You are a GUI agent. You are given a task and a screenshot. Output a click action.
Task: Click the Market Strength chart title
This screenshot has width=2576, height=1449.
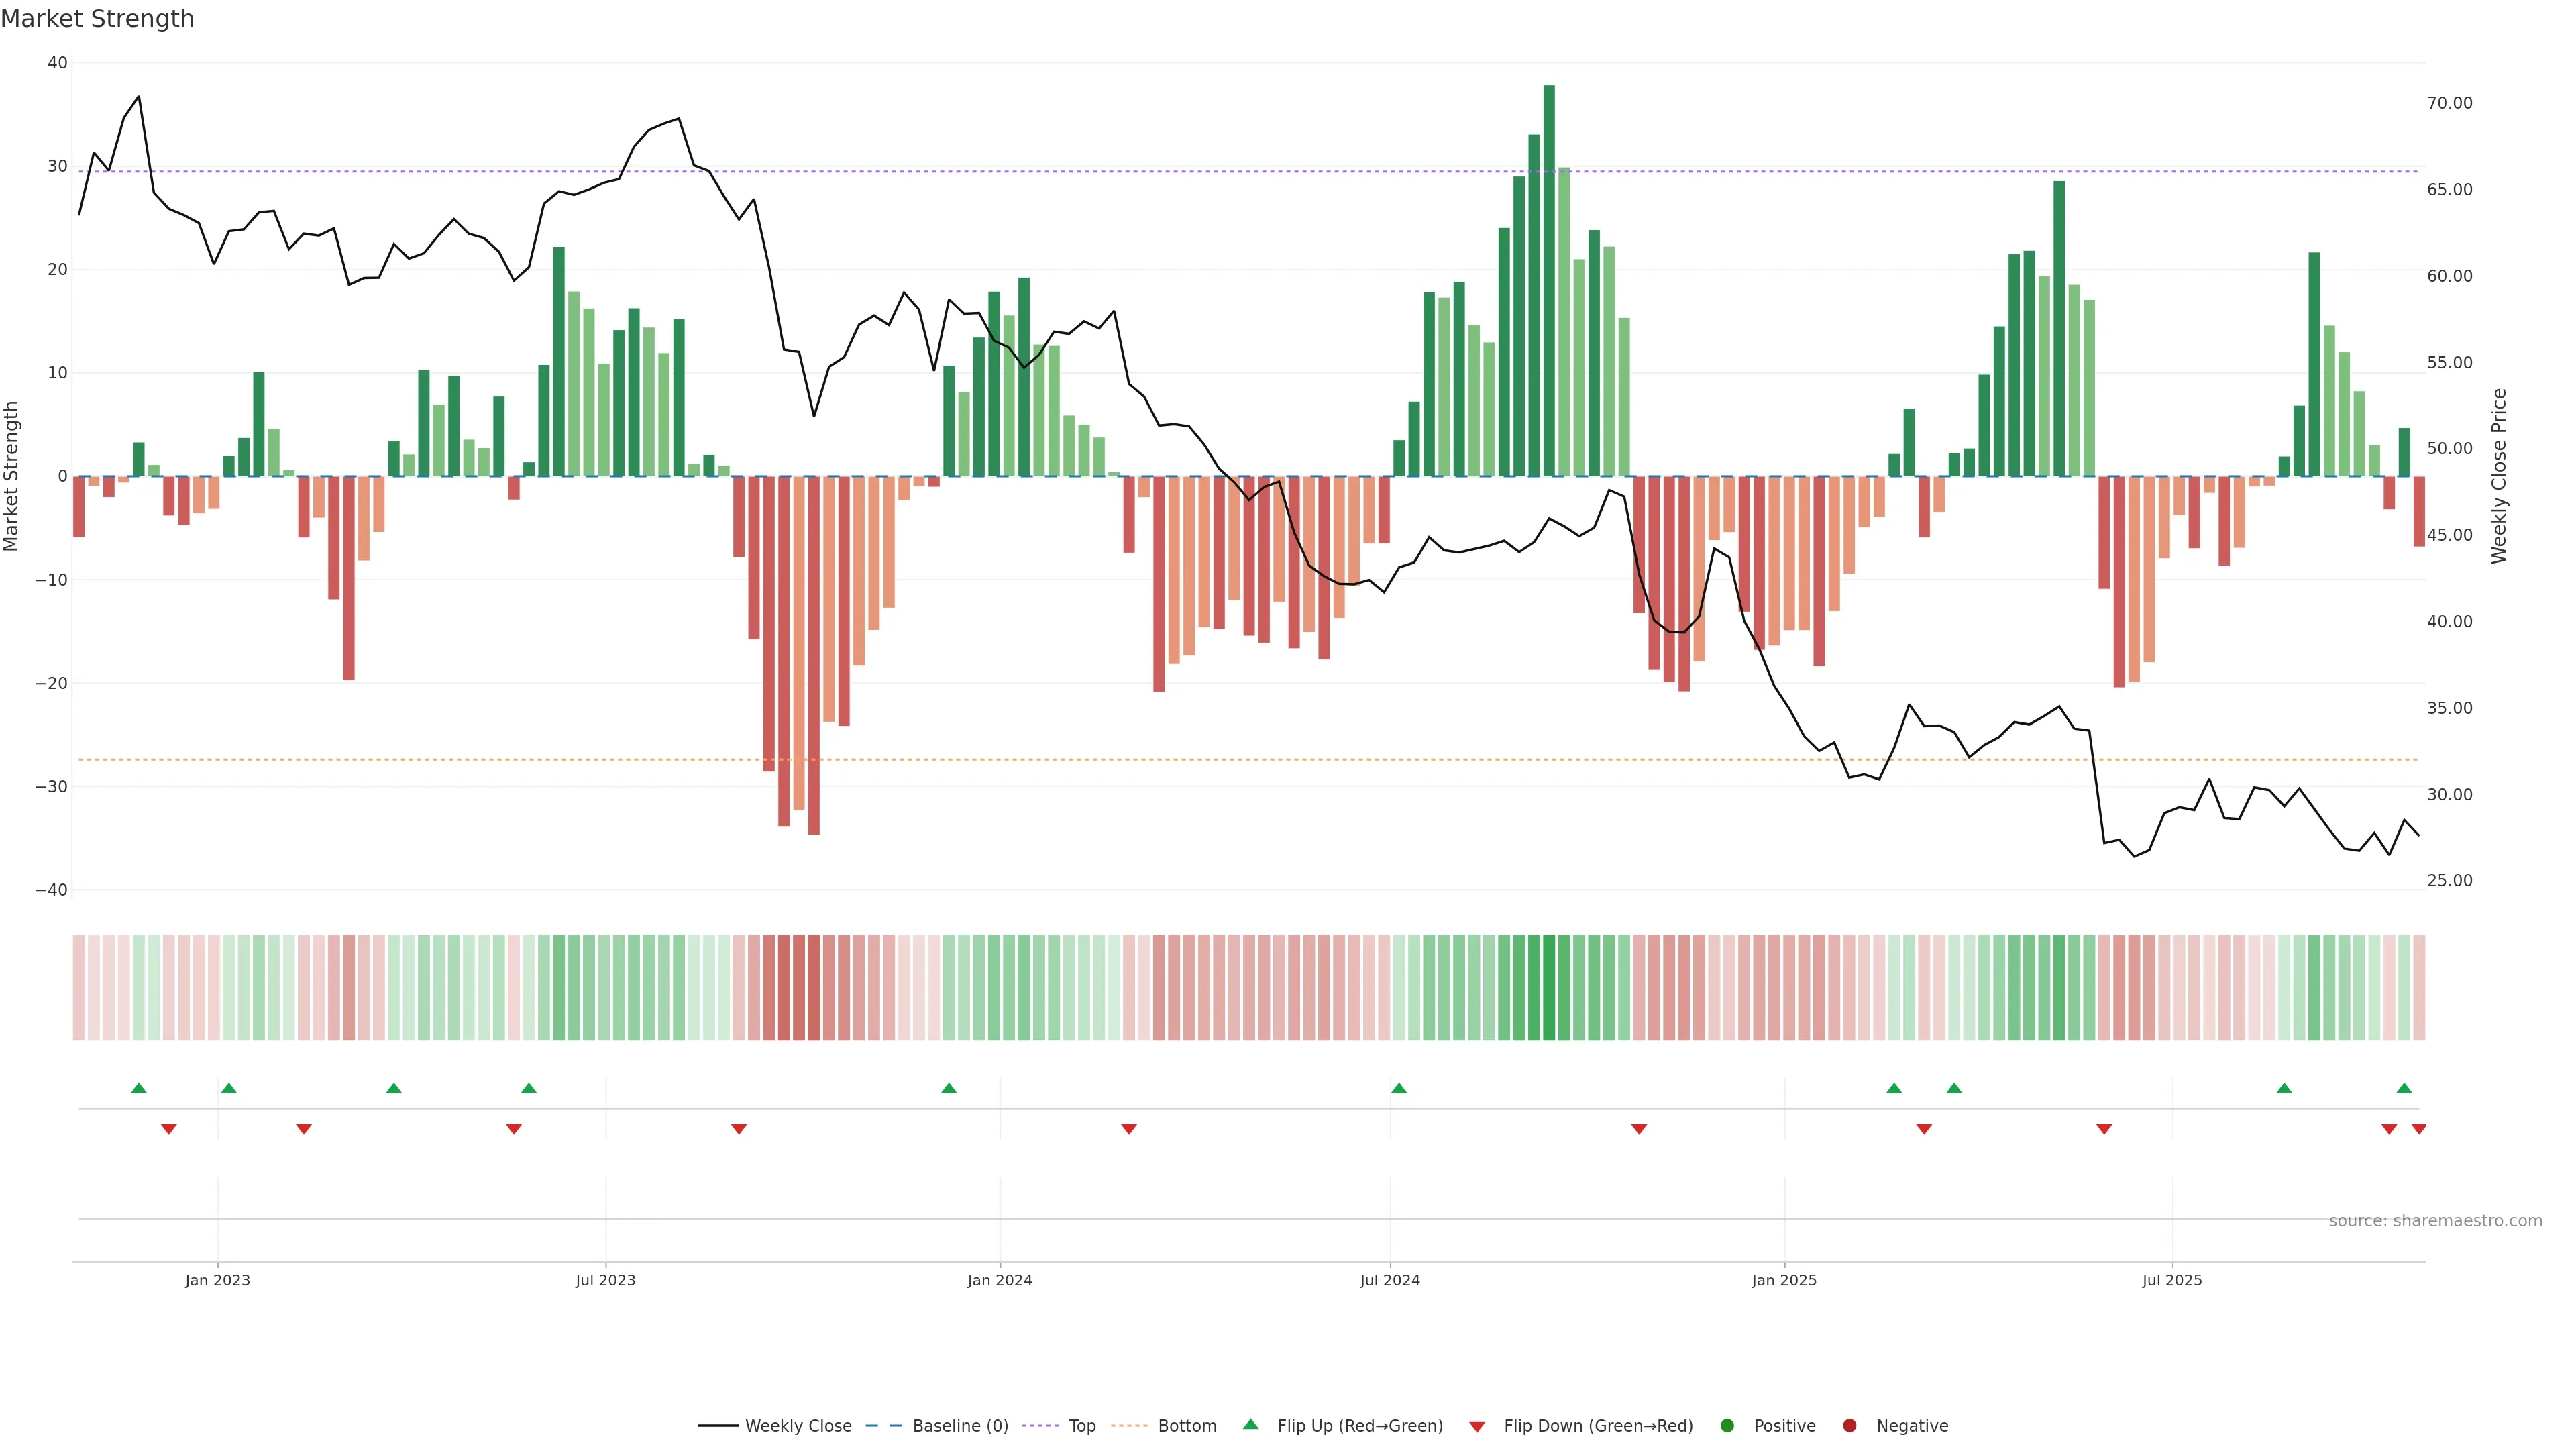pyautogui.click(x=97, y=19)
